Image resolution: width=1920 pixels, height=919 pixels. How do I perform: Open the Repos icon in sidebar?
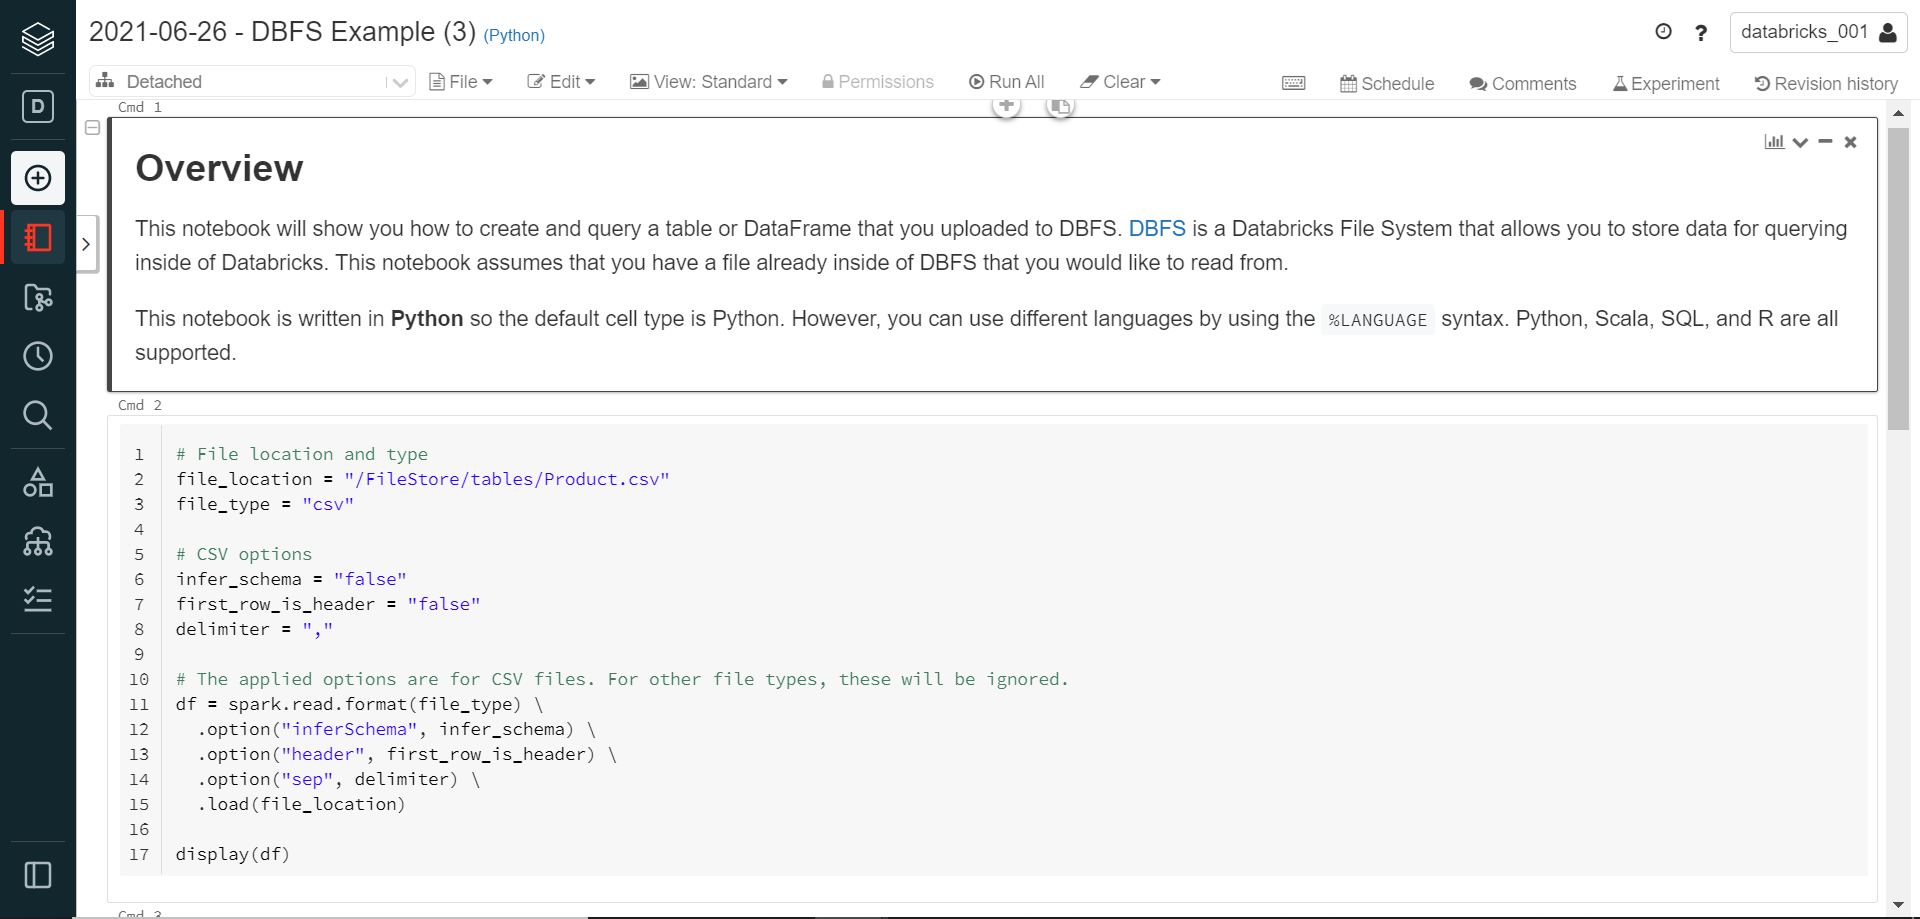click(x=38, y=297)
